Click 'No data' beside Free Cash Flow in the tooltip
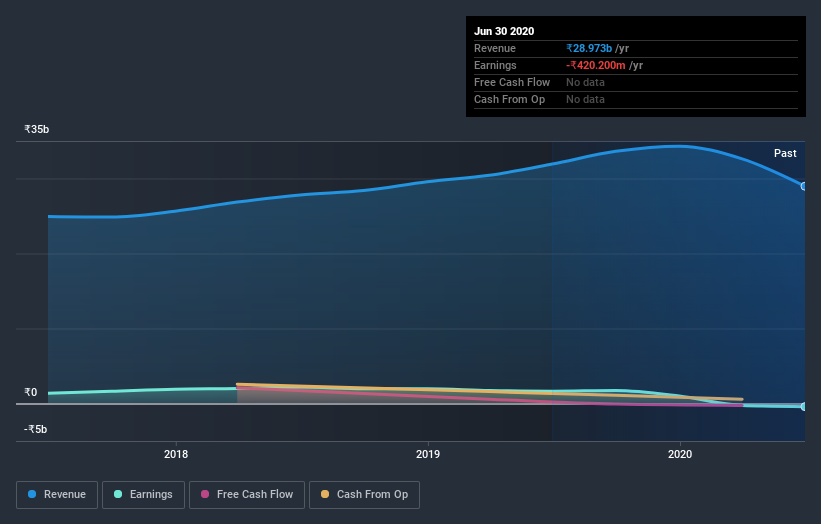Screen dimensions: 821x524 [585, 82]
